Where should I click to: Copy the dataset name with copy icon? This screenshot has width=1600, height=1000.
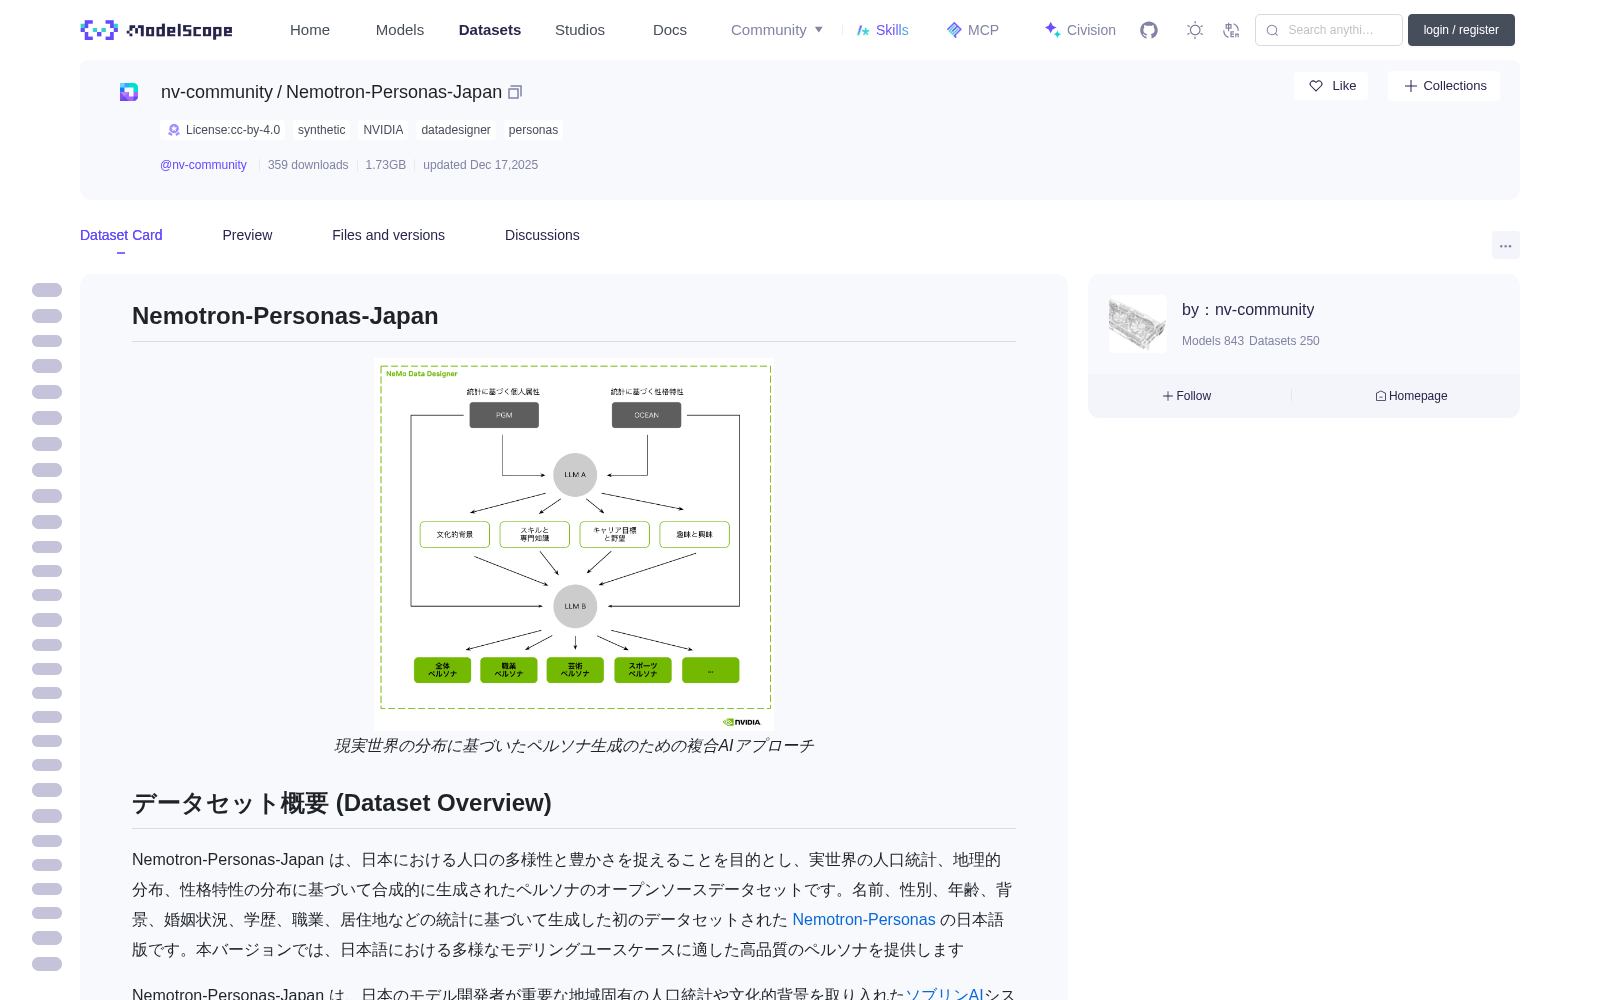click(515, 92)
